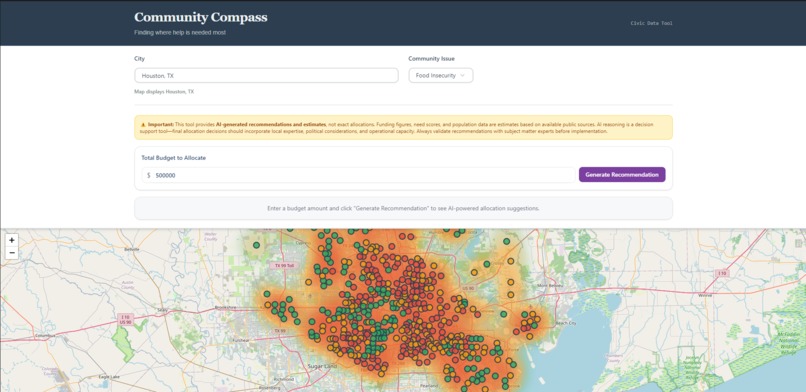Click the Total Budget amount field
This screenshot has width=806, height=392.
358,175
